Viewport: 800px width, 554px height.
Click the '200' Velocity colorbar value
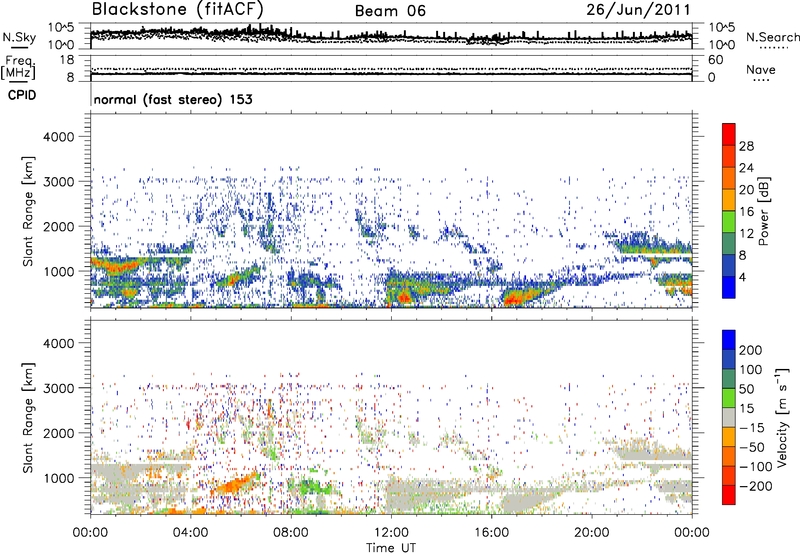pos(751,350)
